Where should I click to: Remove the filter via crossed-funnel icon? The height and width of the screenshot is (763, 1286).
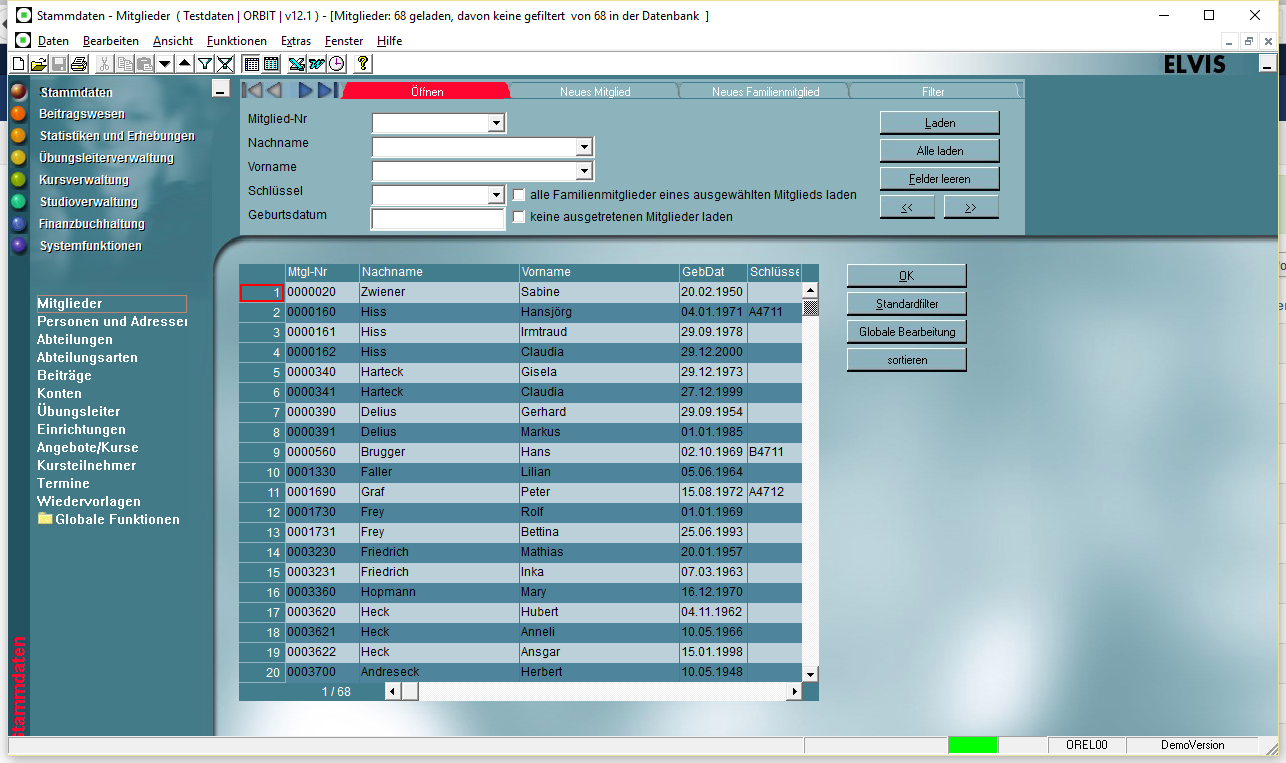tap(226, 63)
